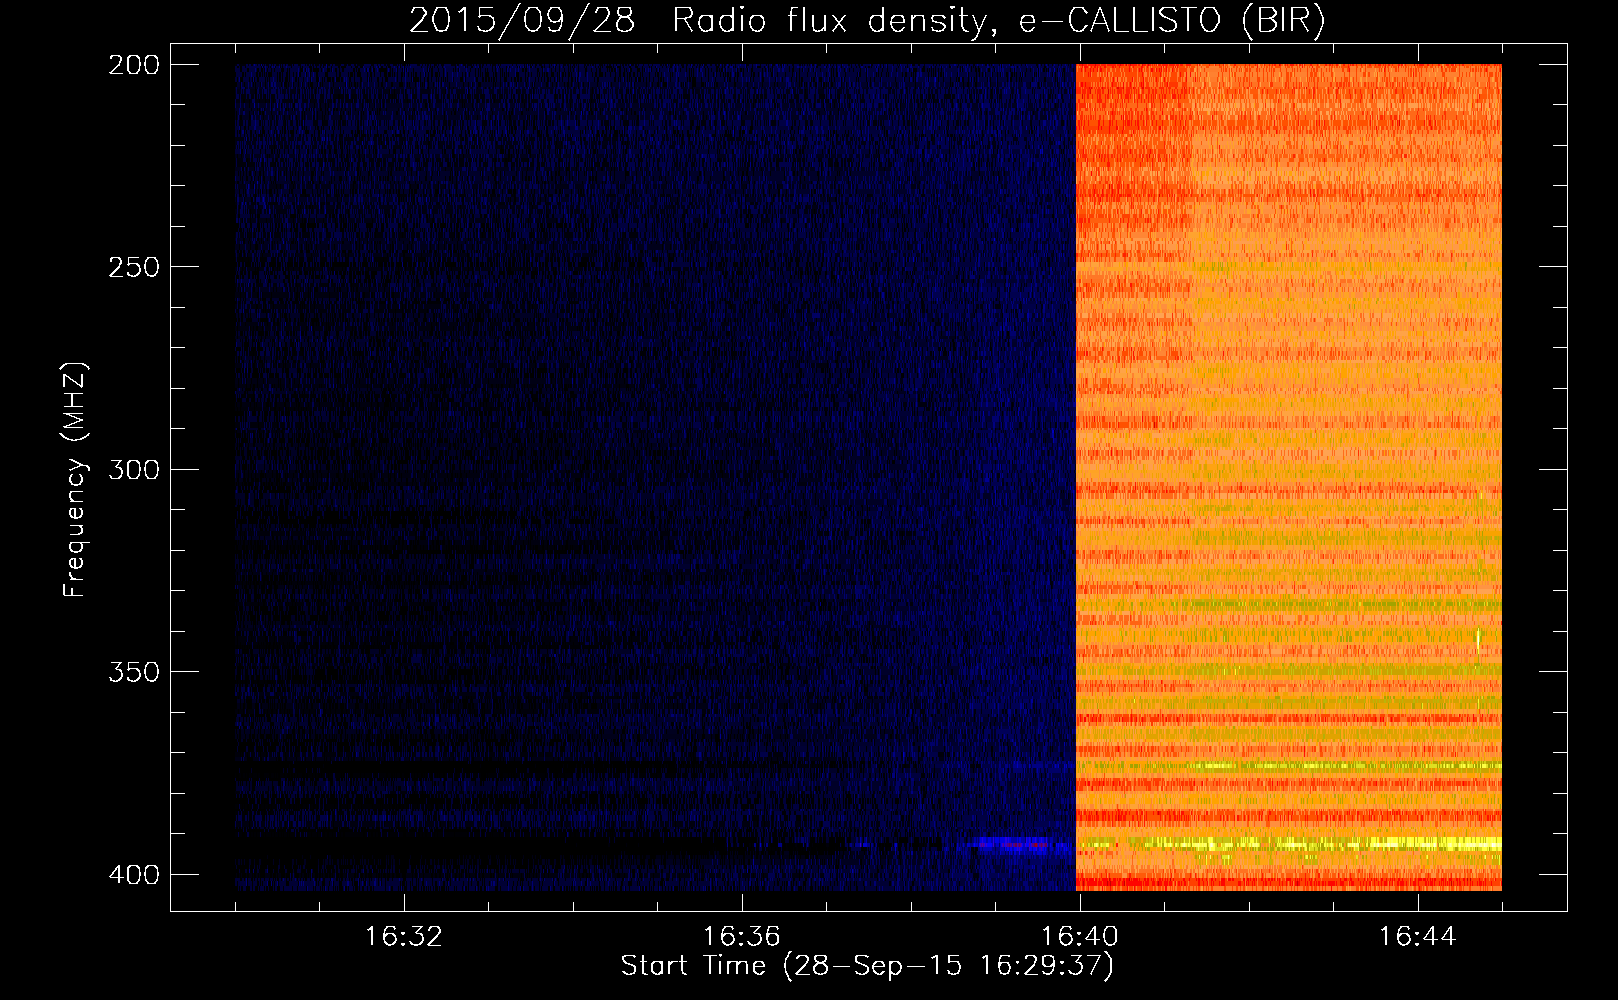Click the 200 frequency tick label
Image resolution: width=1618 pixels, height=1000 pixels.
(133, 64)
